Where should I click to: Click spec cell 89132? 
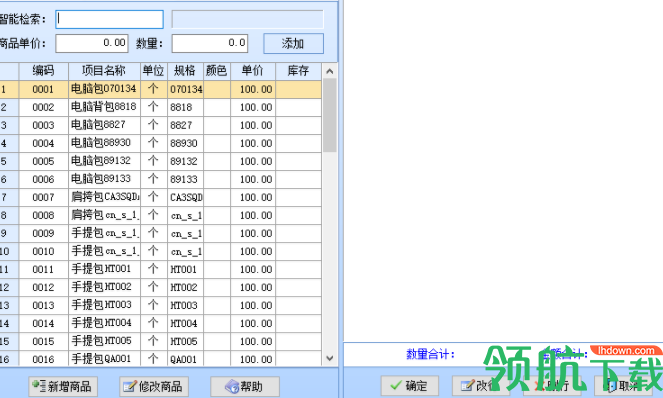tap(185, 161)
